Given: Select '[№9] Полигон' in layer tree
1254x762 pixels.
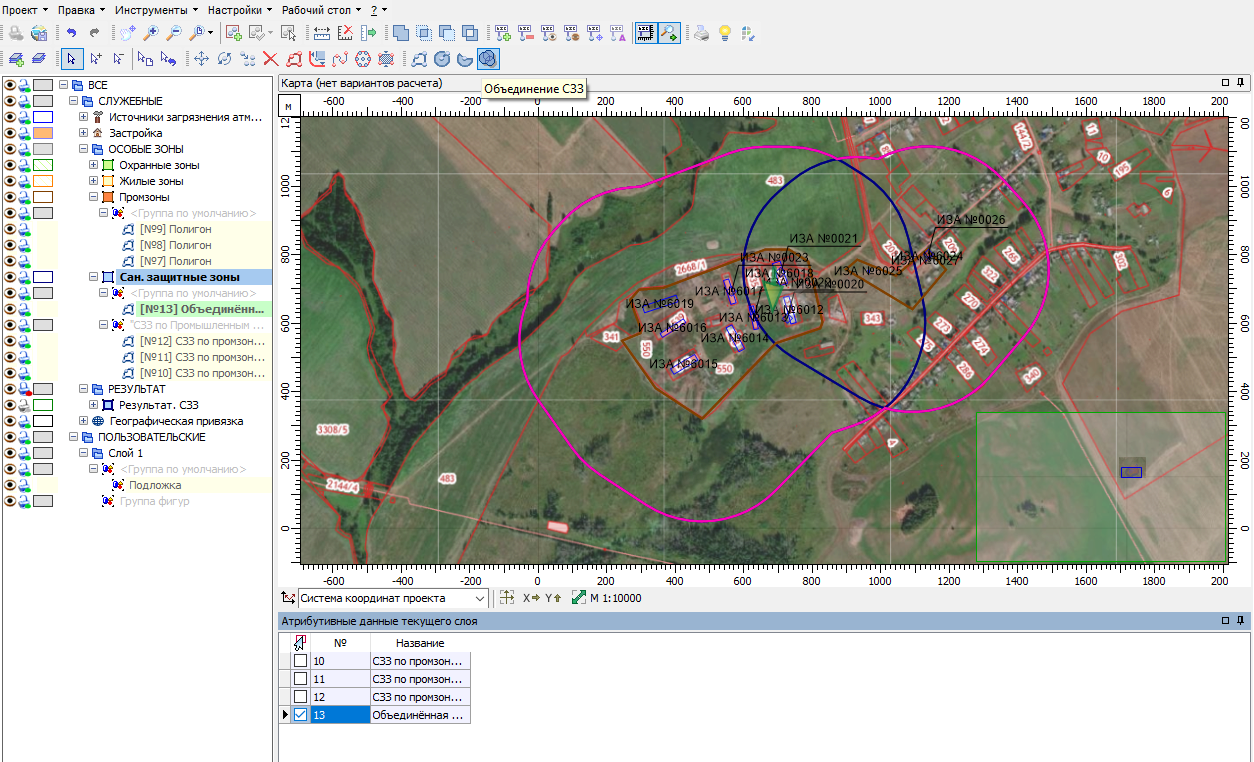Looking at the screenshot, I should coord(175,229).
